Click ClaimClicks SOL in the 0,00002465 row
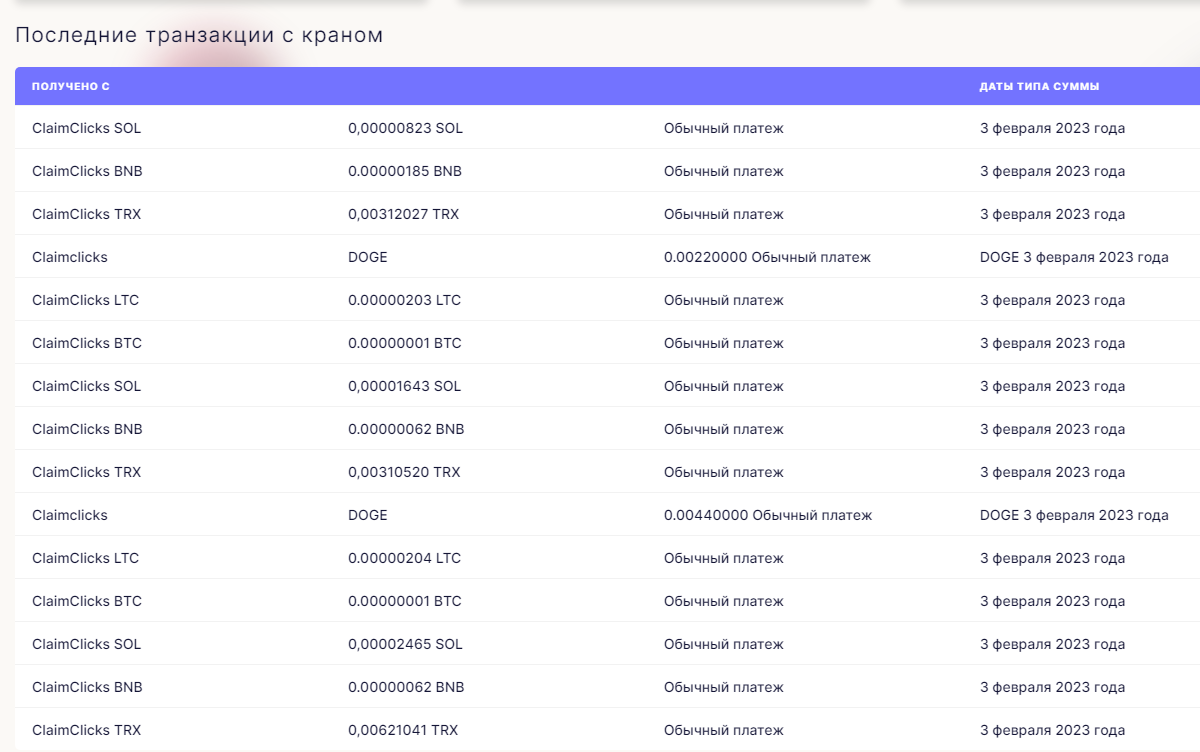This screenshot has width=1200, height=752. [x=87, y=644]
